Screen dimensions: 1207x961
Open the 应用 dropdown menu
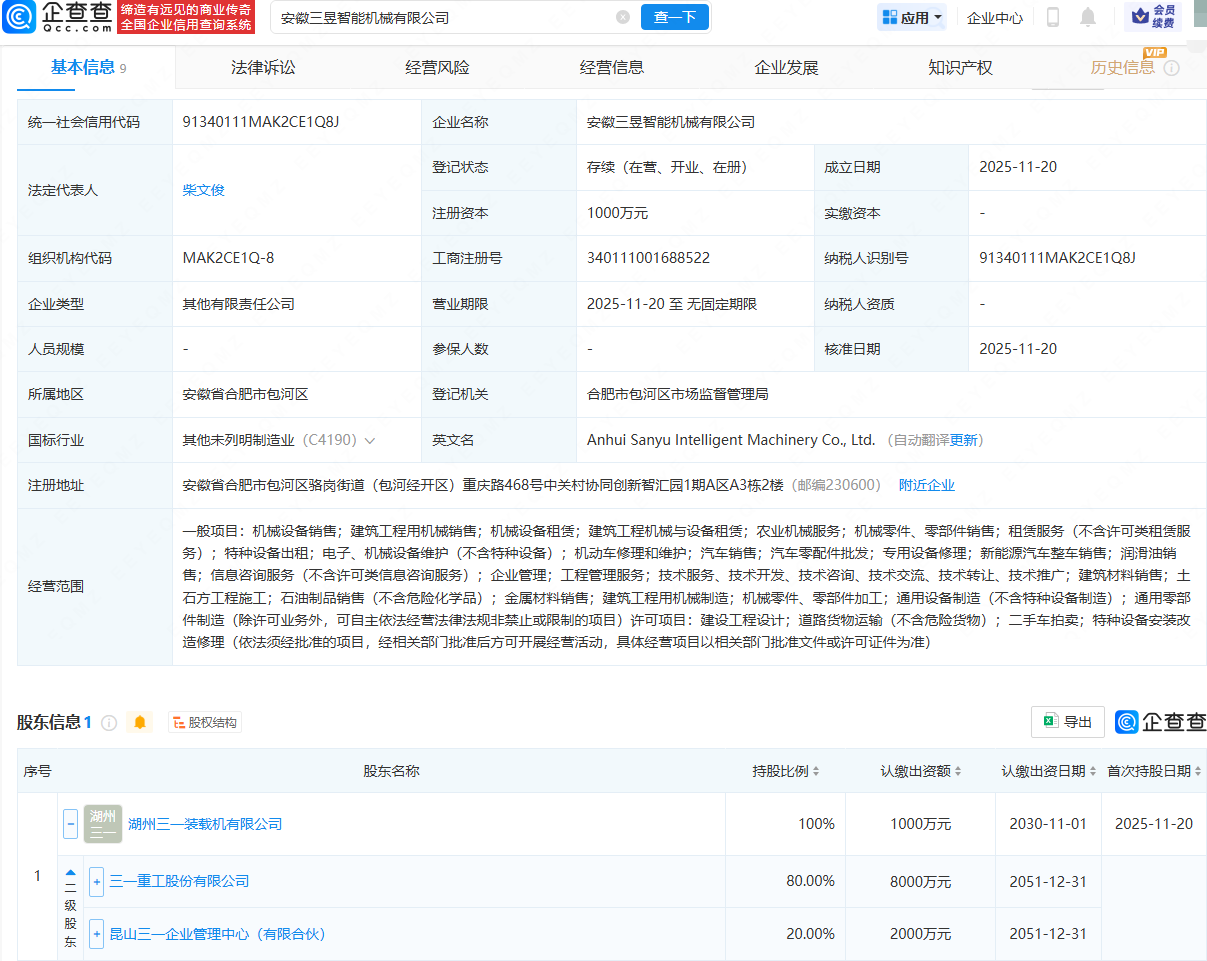pos(911,18)
